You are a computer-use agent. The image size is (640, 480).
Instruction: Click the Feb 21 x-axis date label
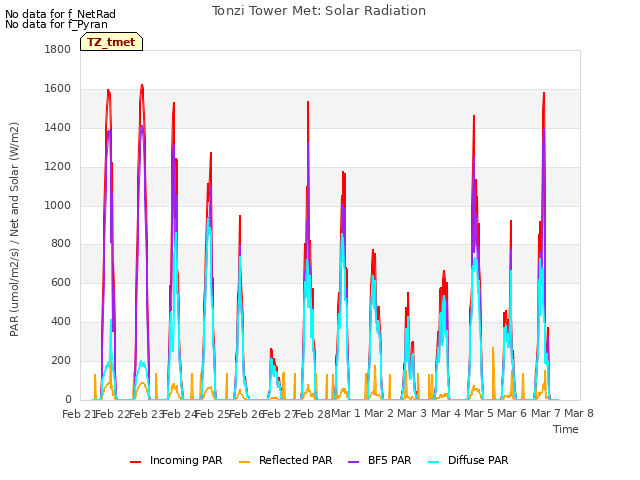(80, 414)
